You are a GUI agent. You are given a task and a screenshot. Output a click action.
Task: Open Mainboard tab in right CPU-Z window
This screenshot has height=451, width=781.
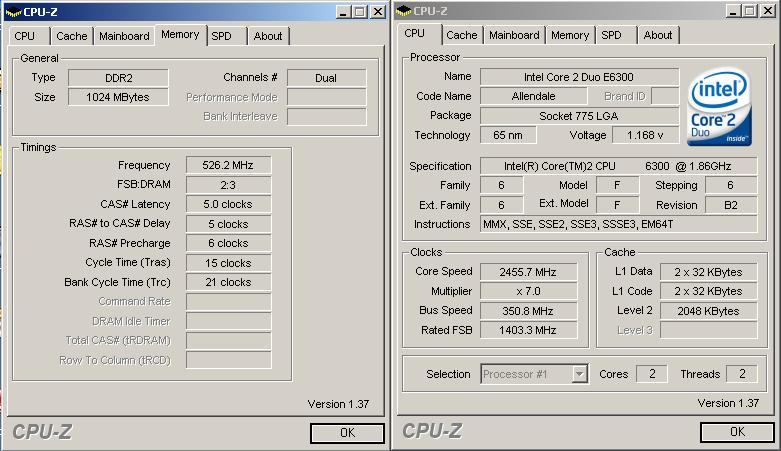[514, 35]
